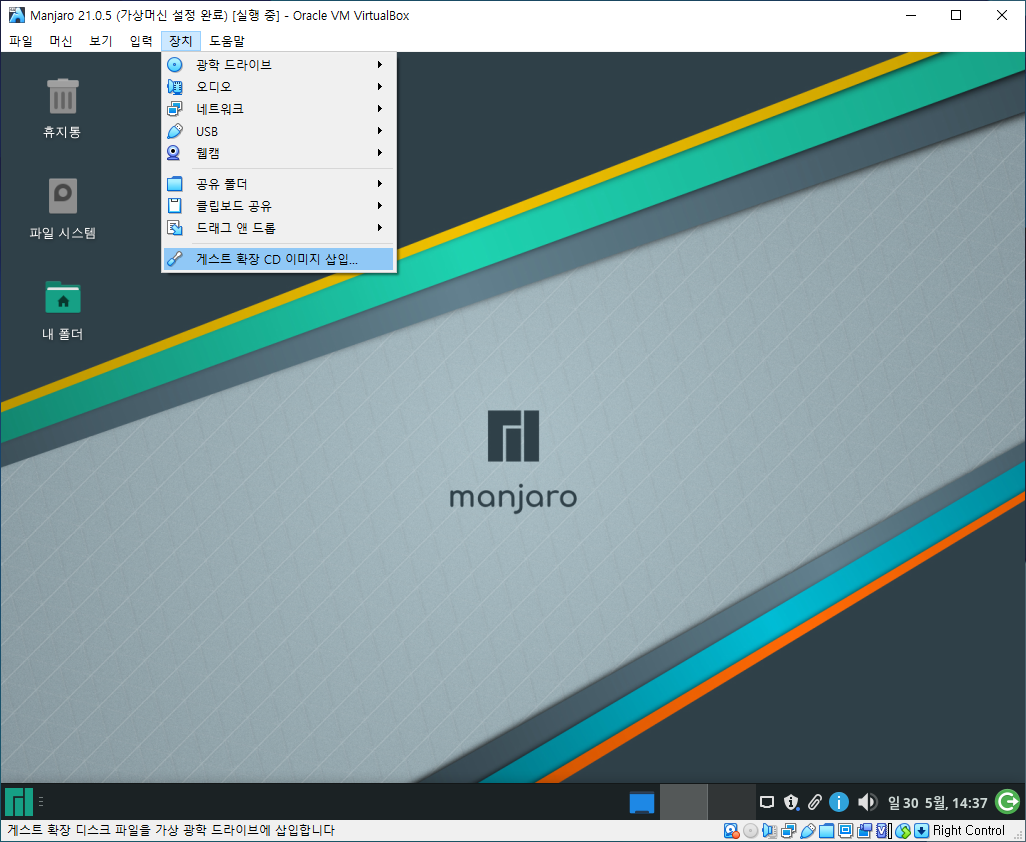Click the display tray icon in panel
This screenshot has height=842, width=1026.
(767, 801)
